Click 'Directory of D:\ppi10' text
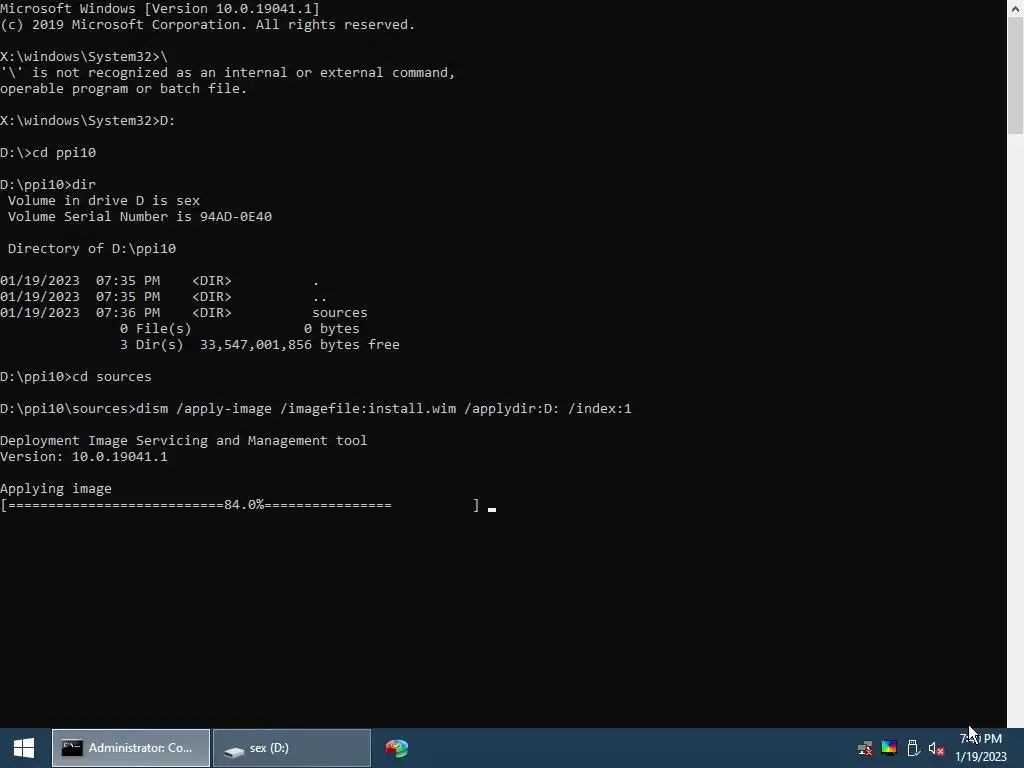1024x768 pixels. pyautogui.click(x=91, y=248)
